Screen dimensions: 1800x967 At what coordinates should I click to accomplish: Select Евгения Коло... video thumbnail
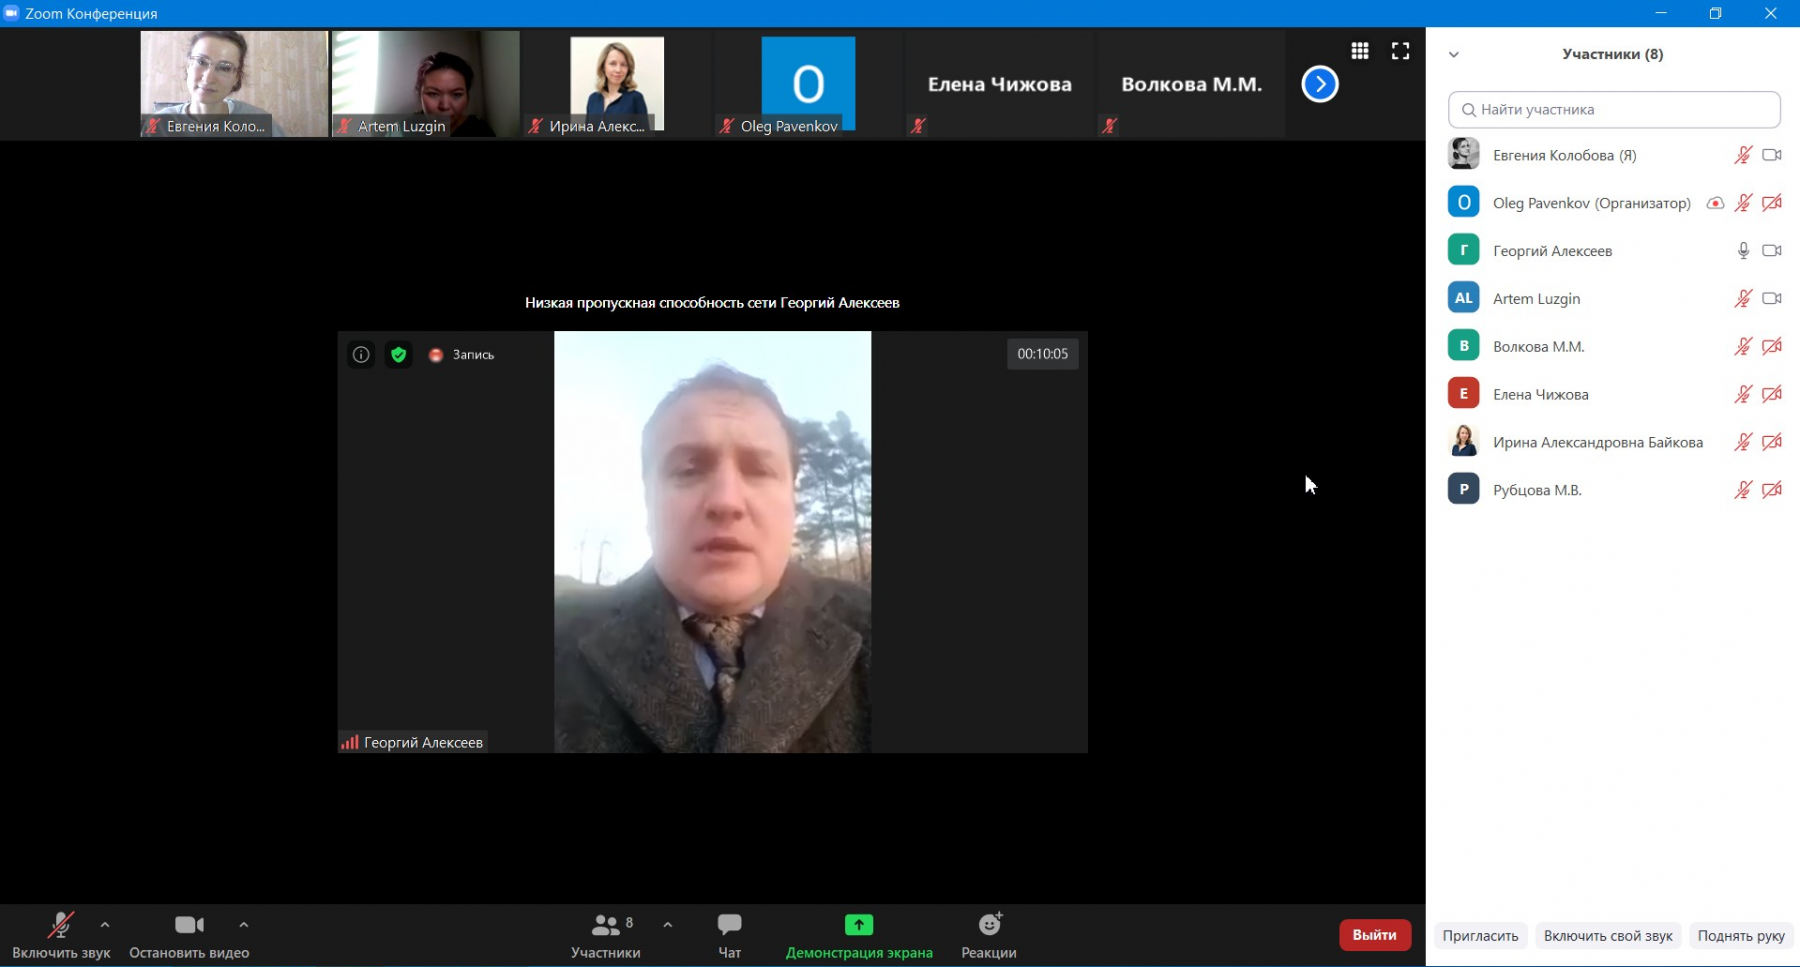pyautogui.click(x=234, y=84)
